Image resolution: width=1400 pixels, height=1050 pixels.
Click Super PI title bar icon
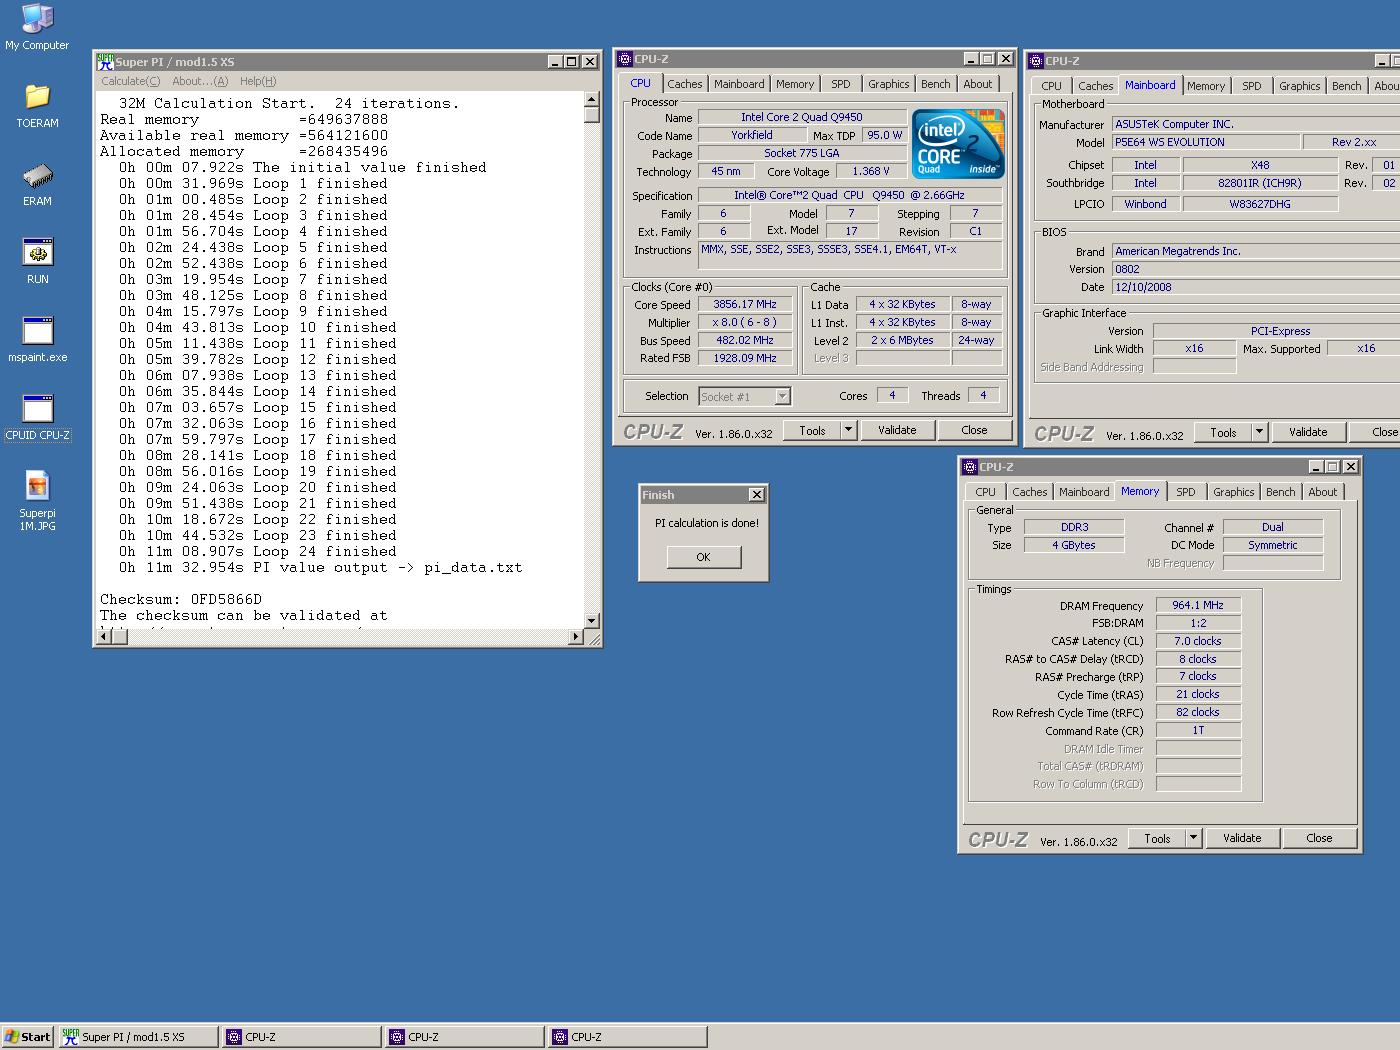point(105,61)
